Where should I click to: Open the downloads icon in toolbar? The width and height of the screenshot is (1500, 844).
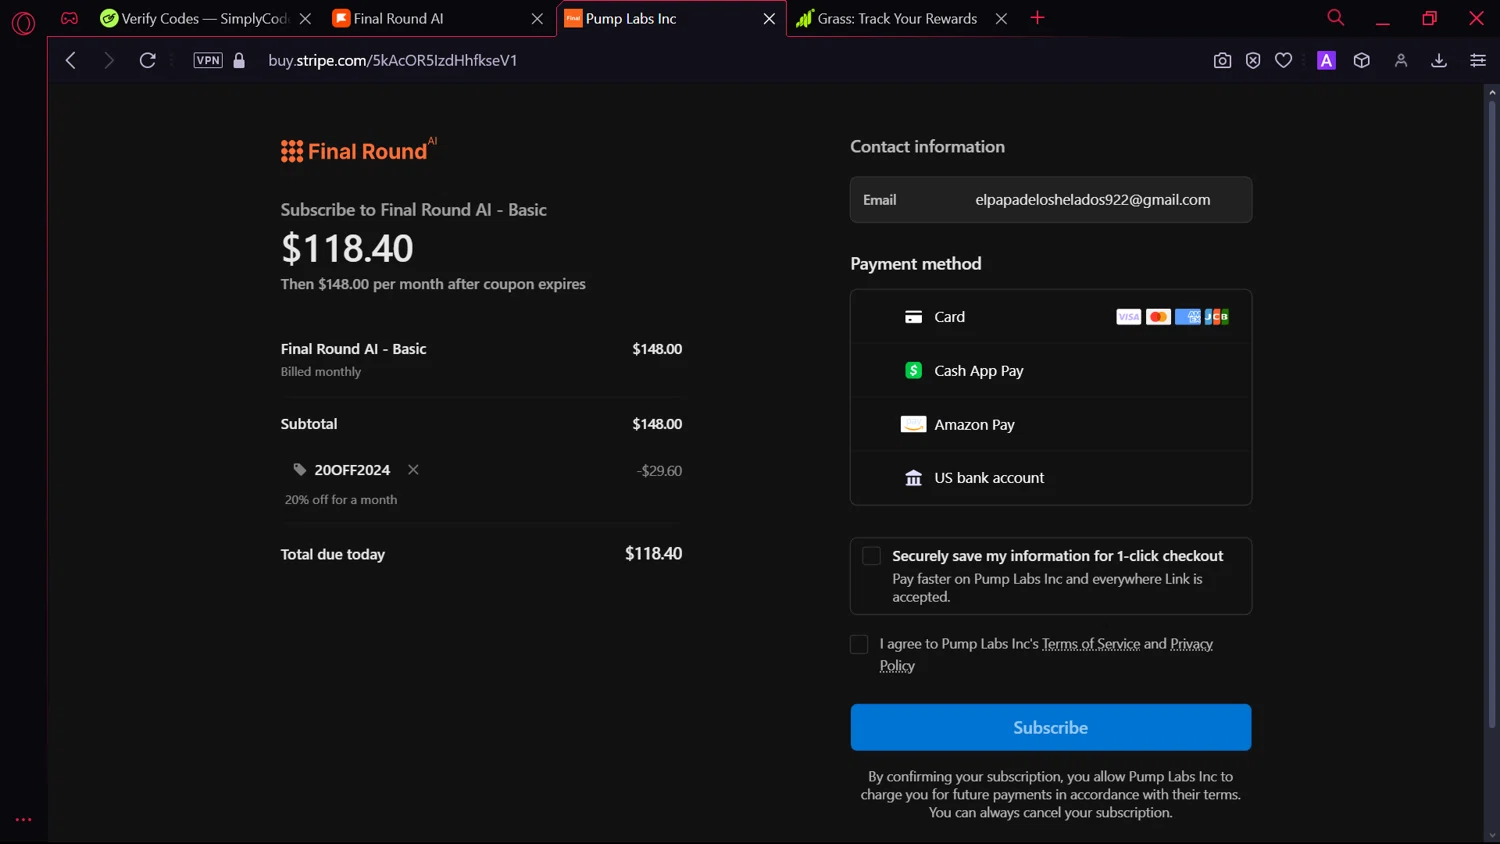coord(1439,61)
